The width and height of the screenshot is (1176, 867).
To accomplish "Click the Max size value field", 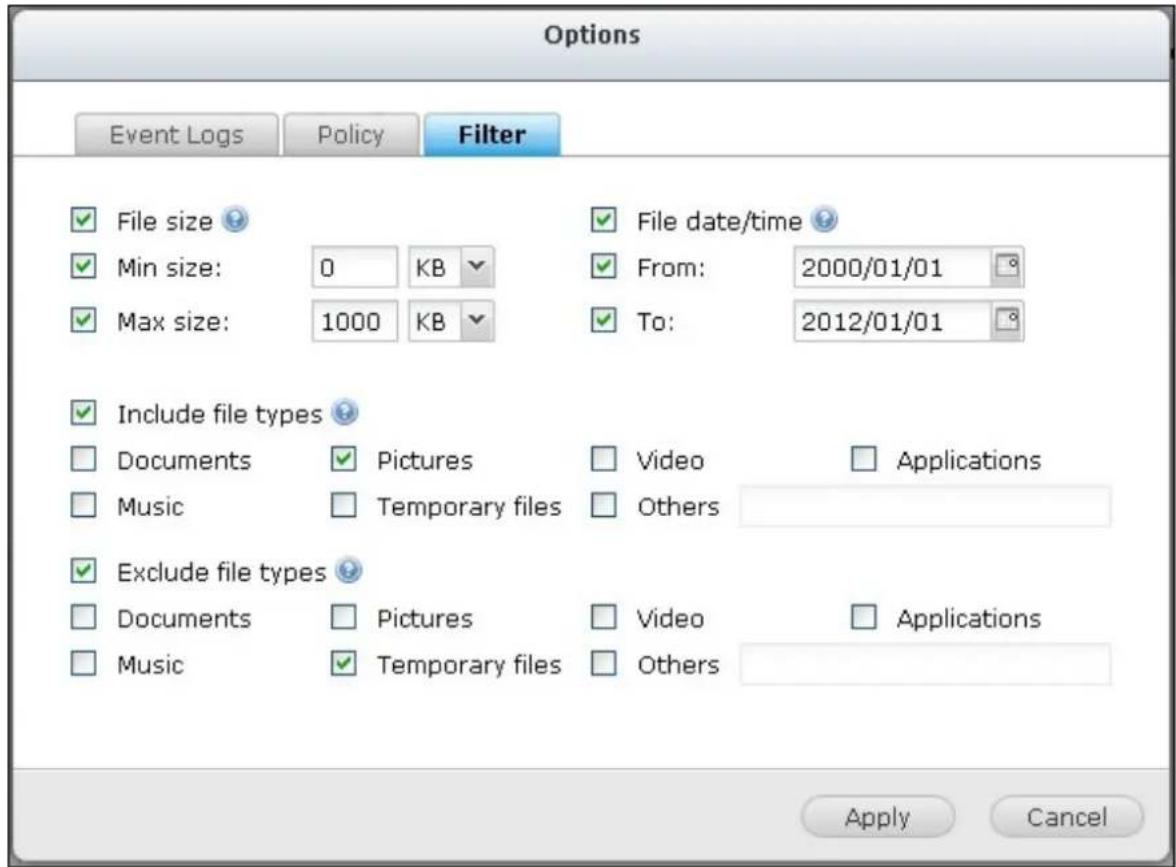I will (355, 321).
